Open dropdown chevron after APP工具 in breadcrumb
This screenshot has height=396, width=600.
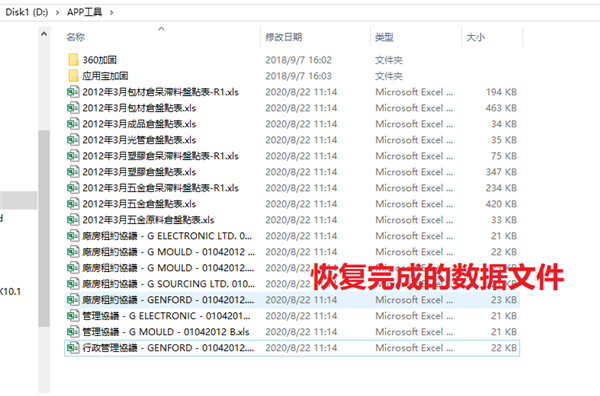pos(111,13)
